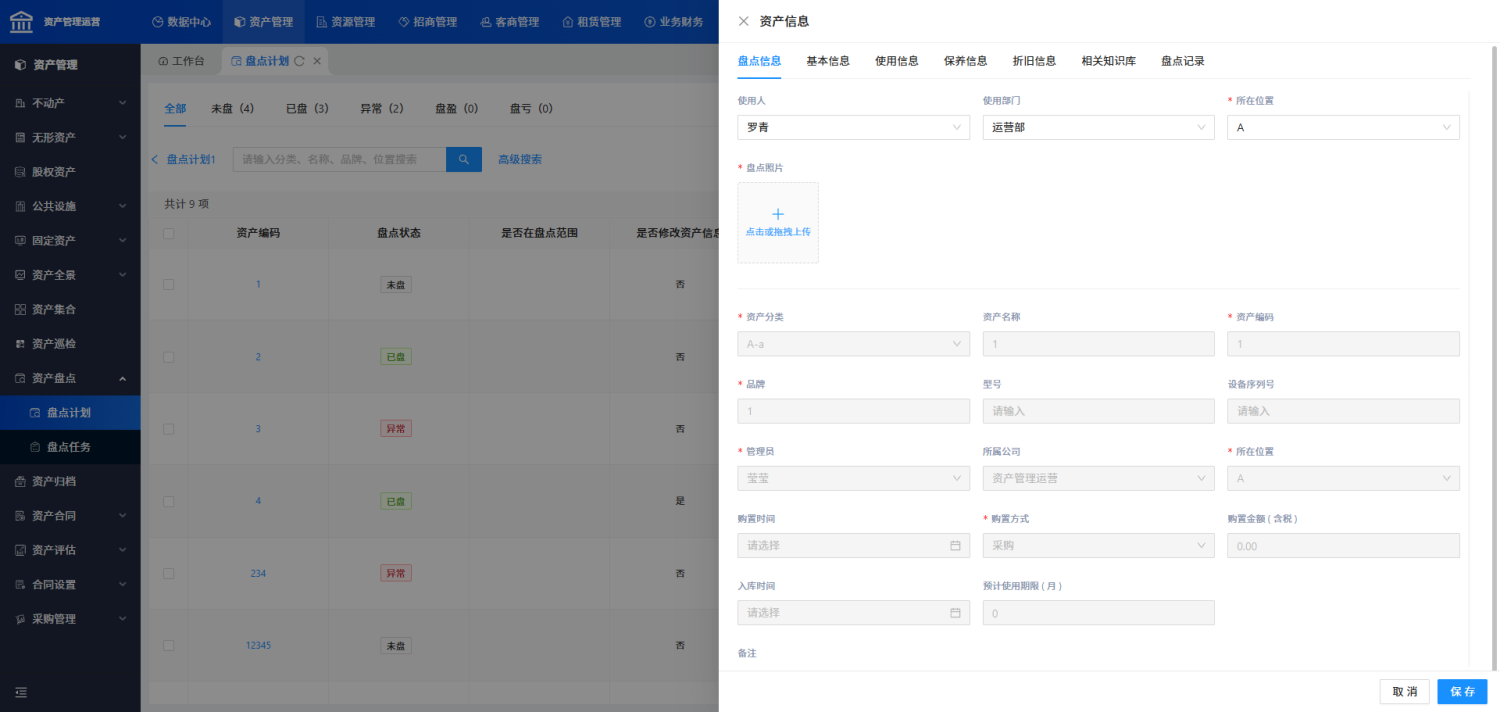
Task: Click the 型号 input field
Action: (1098, 411)
